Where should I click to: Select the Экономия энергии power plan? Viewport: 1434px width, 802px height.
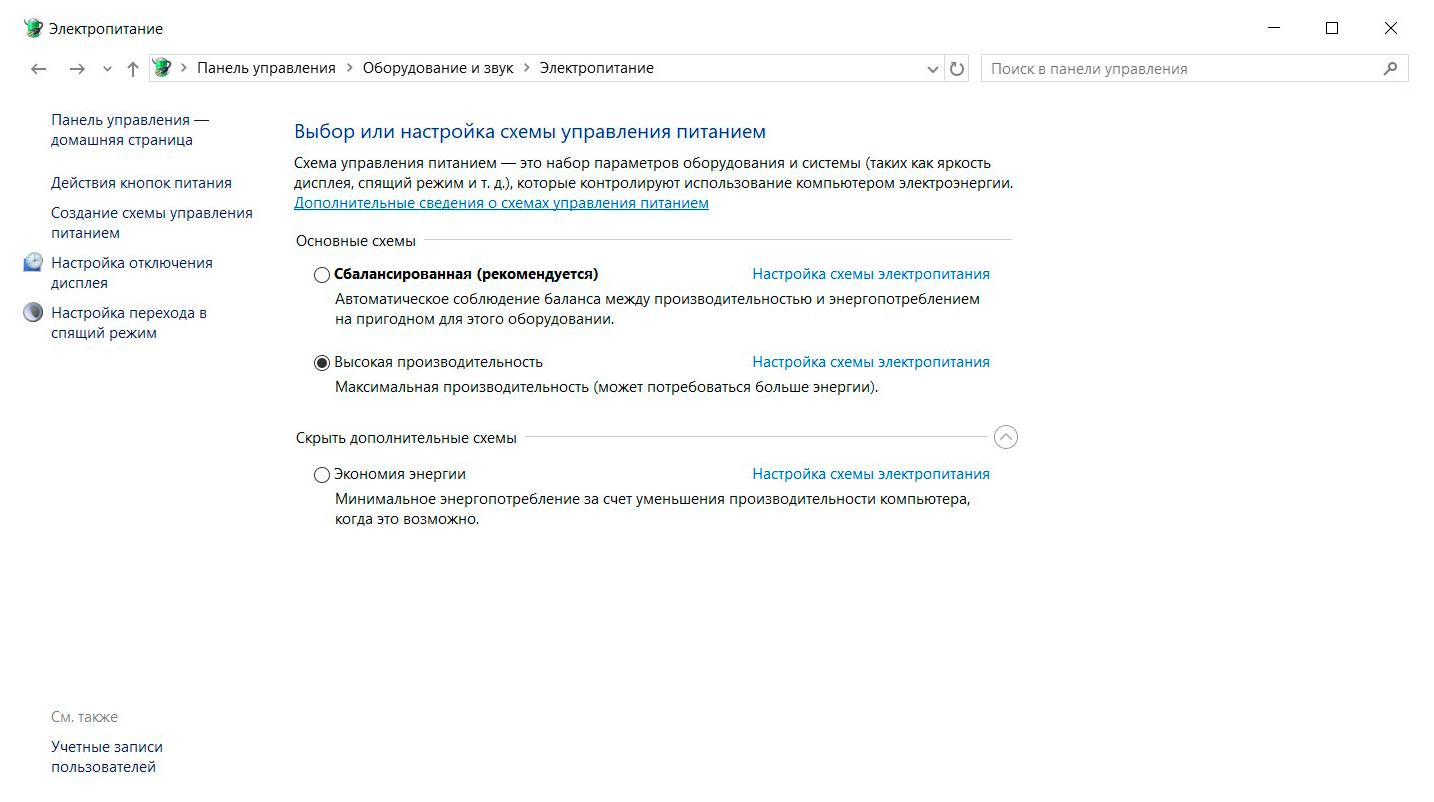tap(322, 475)
